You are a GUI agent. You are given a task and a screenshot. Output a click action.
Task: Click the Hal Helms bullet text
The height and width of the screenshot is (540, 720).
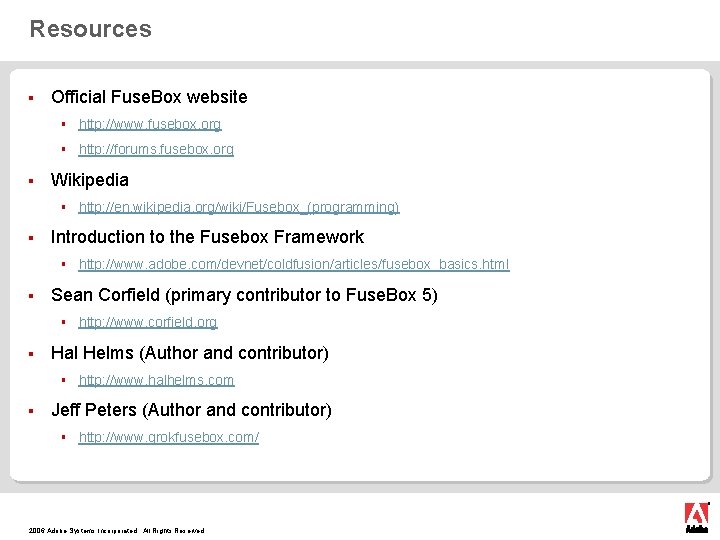point(190,353)
